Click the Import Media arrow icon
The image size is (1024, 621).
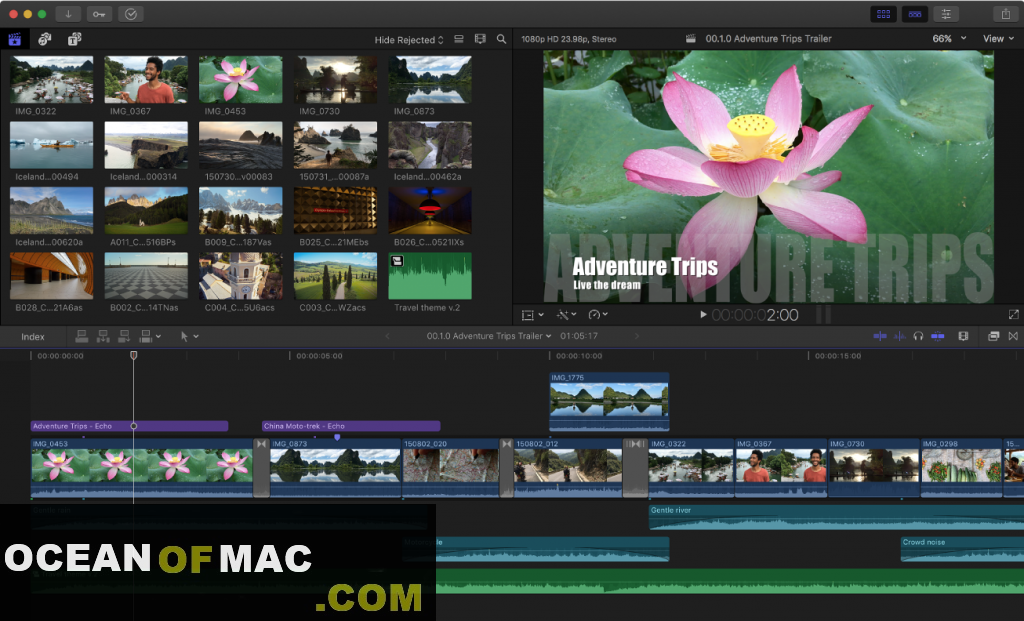click(x=68, y=14)
